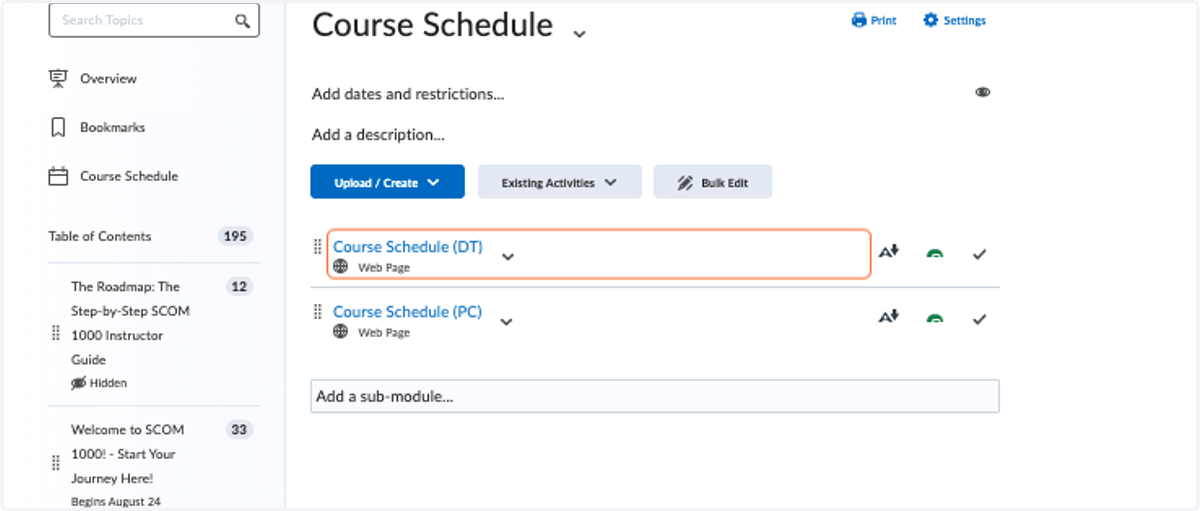This screenshot has height=511, width=1200.
Task: Click the Hidden eye icon under Roadmap
Action: click(79, 383)
